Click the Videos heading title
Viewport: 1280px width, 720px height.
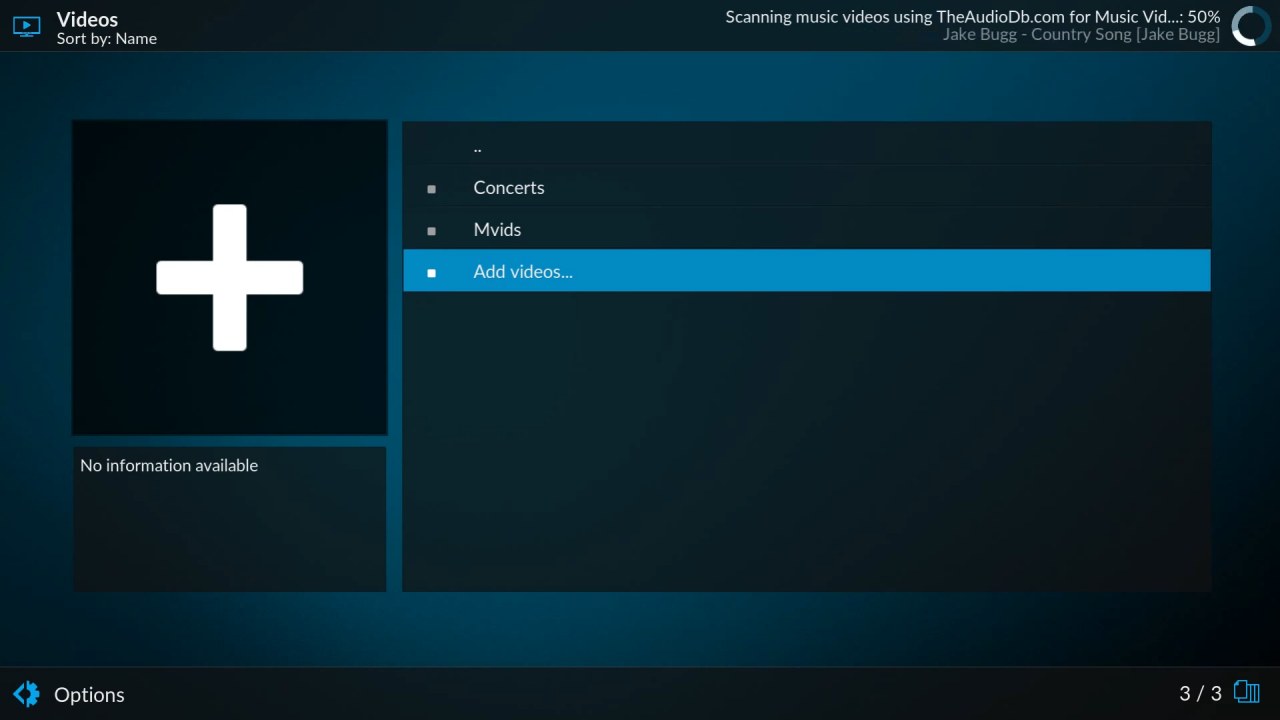tap(87, 19)
